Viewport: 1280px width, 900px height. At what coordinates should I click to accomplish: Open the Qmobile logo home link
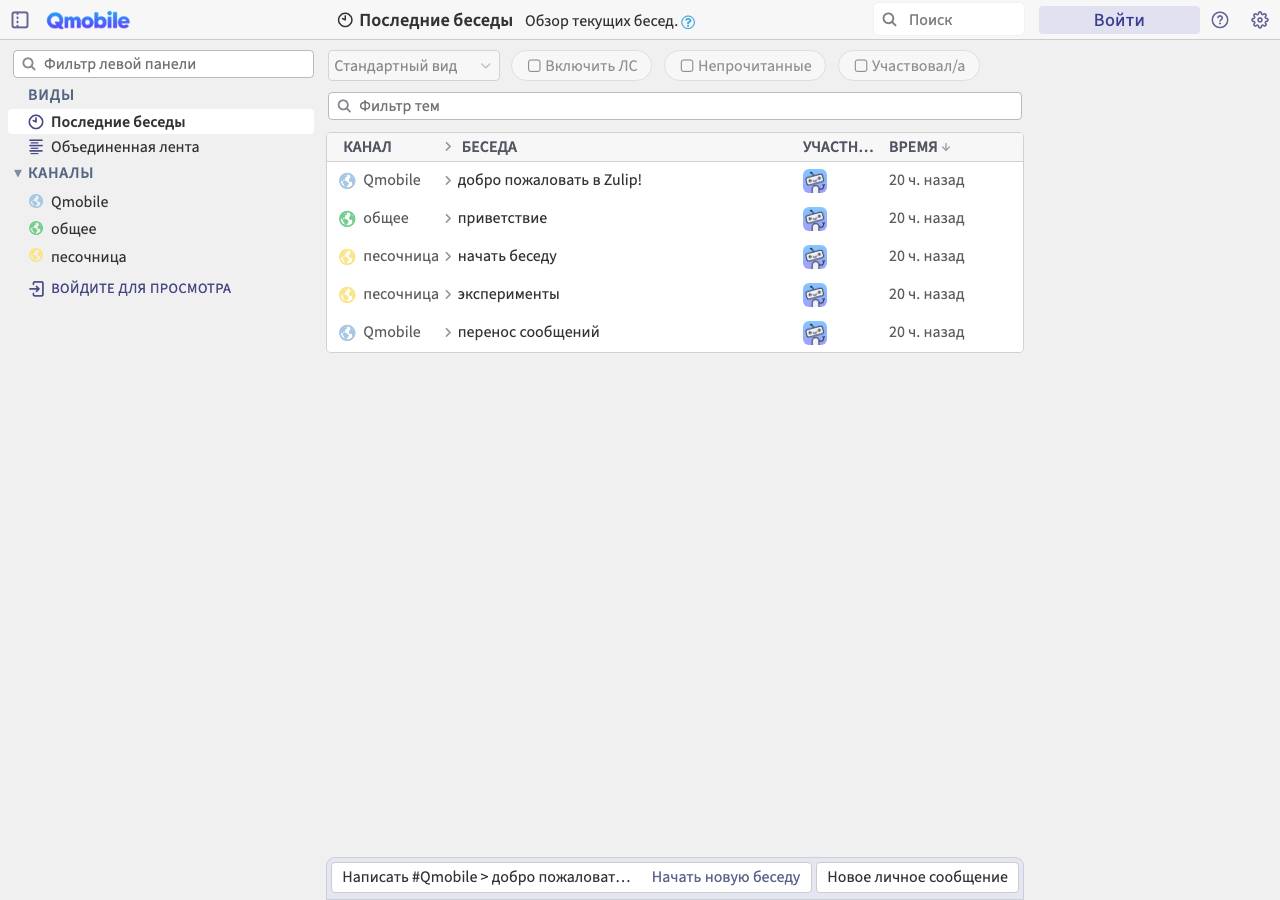coord(88,20)
